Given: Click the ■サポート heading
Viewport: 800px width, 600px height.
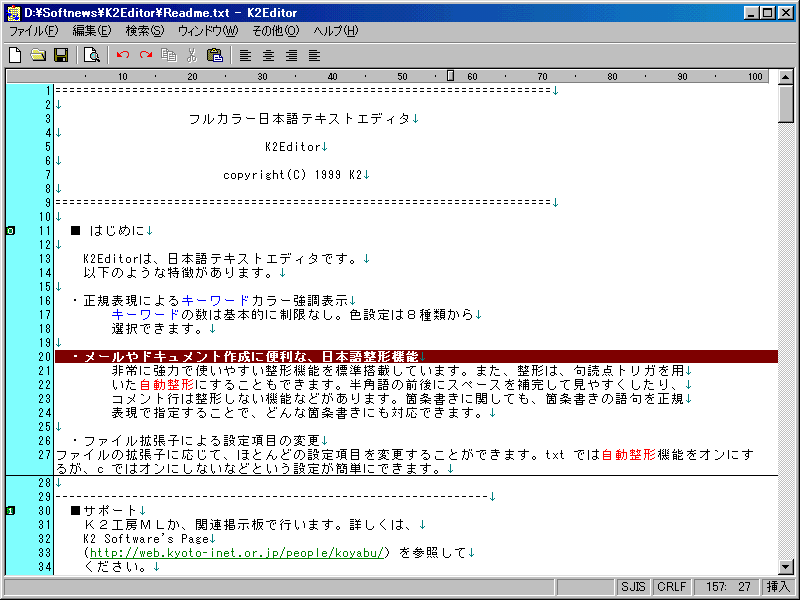Looking at the screenshot, I should (x=104, y=511).
